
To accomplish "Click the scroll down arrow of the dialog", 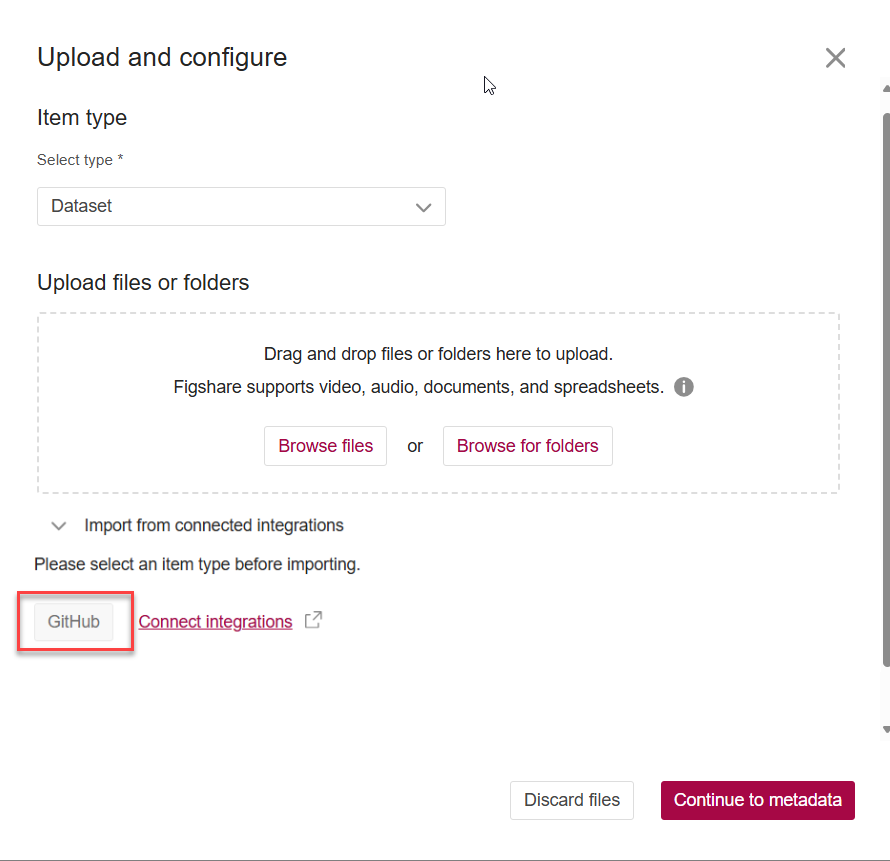I will pyautogui.click(x=885, y=730).
